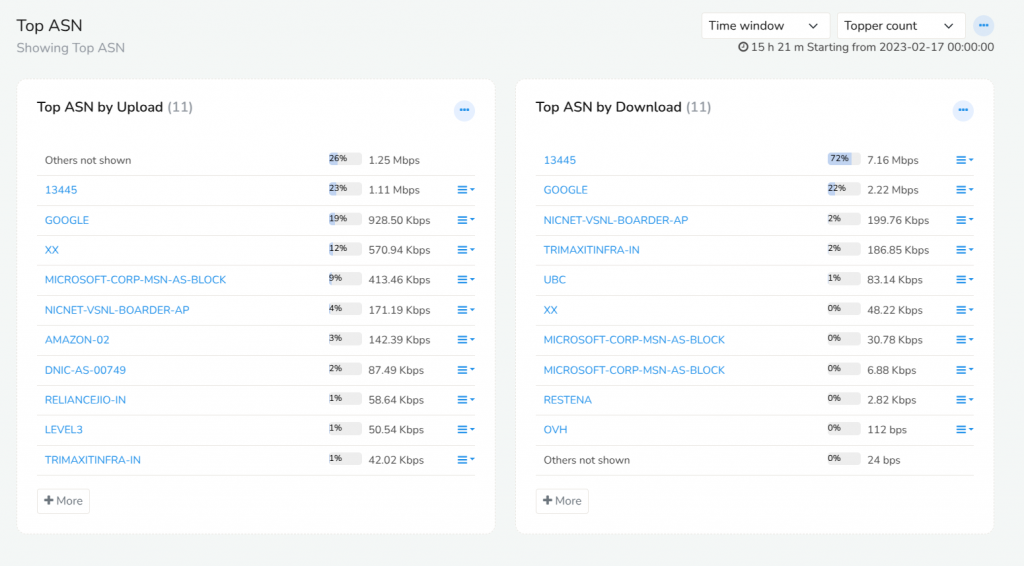Open row menu icon for OVH
Viewport: 1024px width, 566px height.
point(965,430)
